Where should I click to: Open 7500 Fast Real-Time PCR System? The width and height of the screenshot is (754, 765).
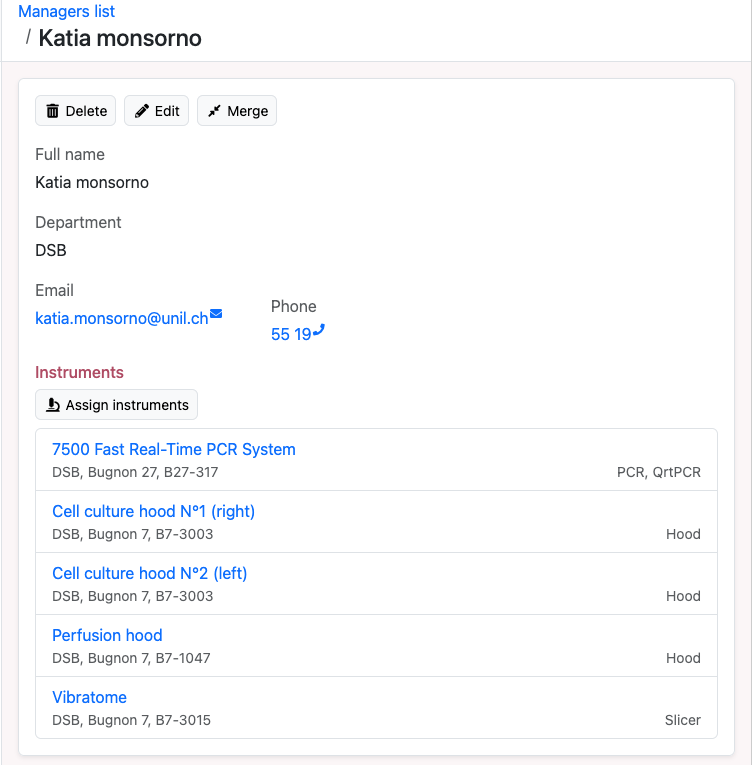(x=174, y=449)
